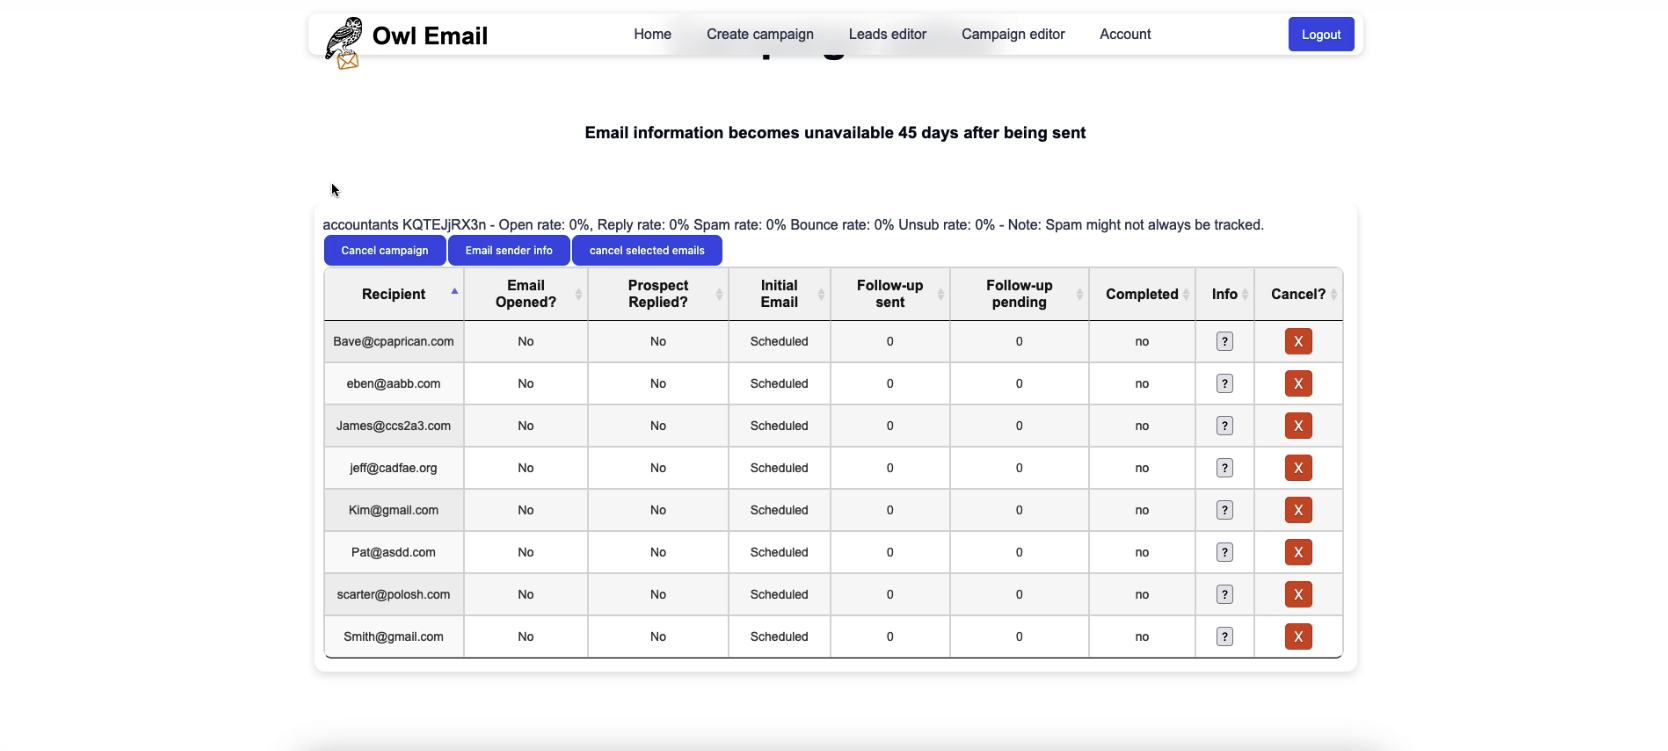Image resolution: width=1668 pixels, height=751 pixels.
Task: Open info icon for Kim@gmail.com
Action: click(1224, 510)
